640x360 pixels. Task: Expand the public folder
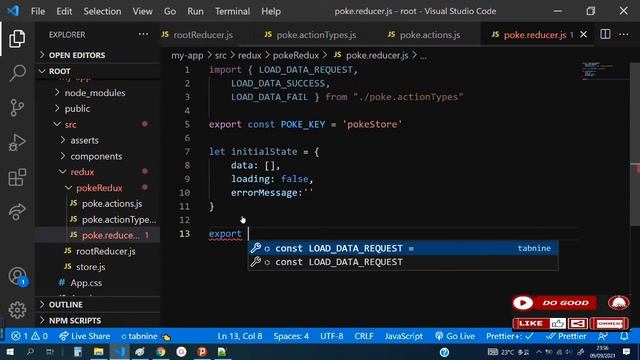click(x=77, y=109)
